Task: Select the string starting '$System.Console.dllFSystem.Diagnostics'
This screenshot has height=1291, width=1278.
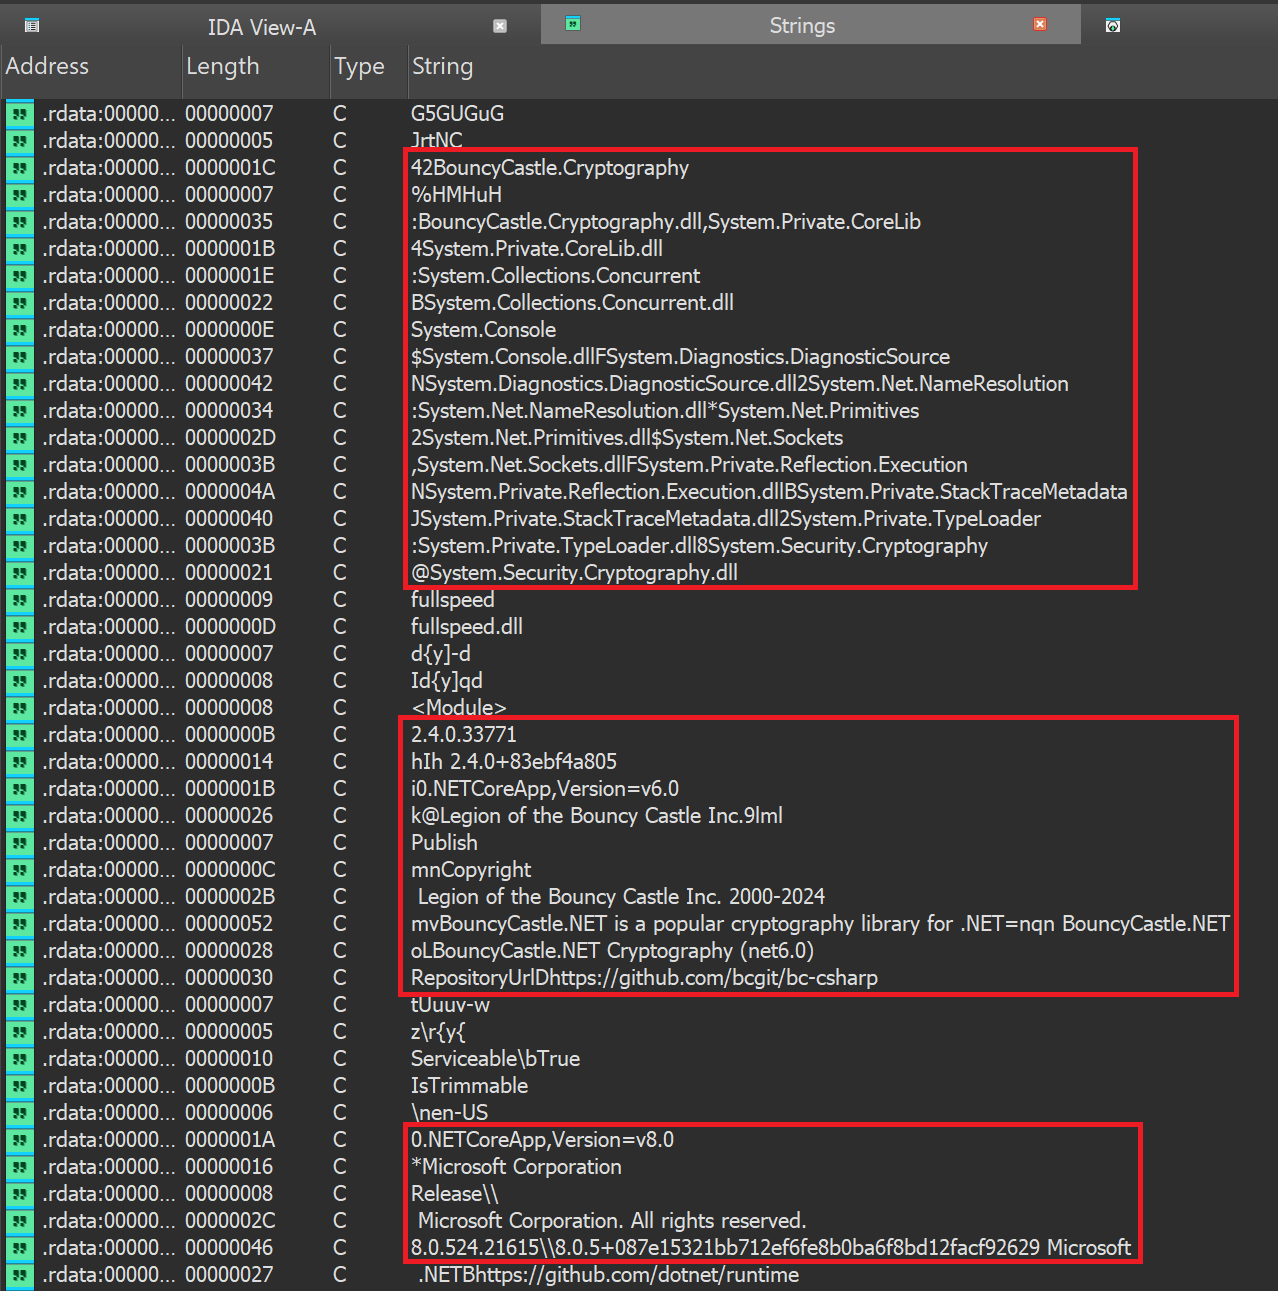Action: pos(680,357)
